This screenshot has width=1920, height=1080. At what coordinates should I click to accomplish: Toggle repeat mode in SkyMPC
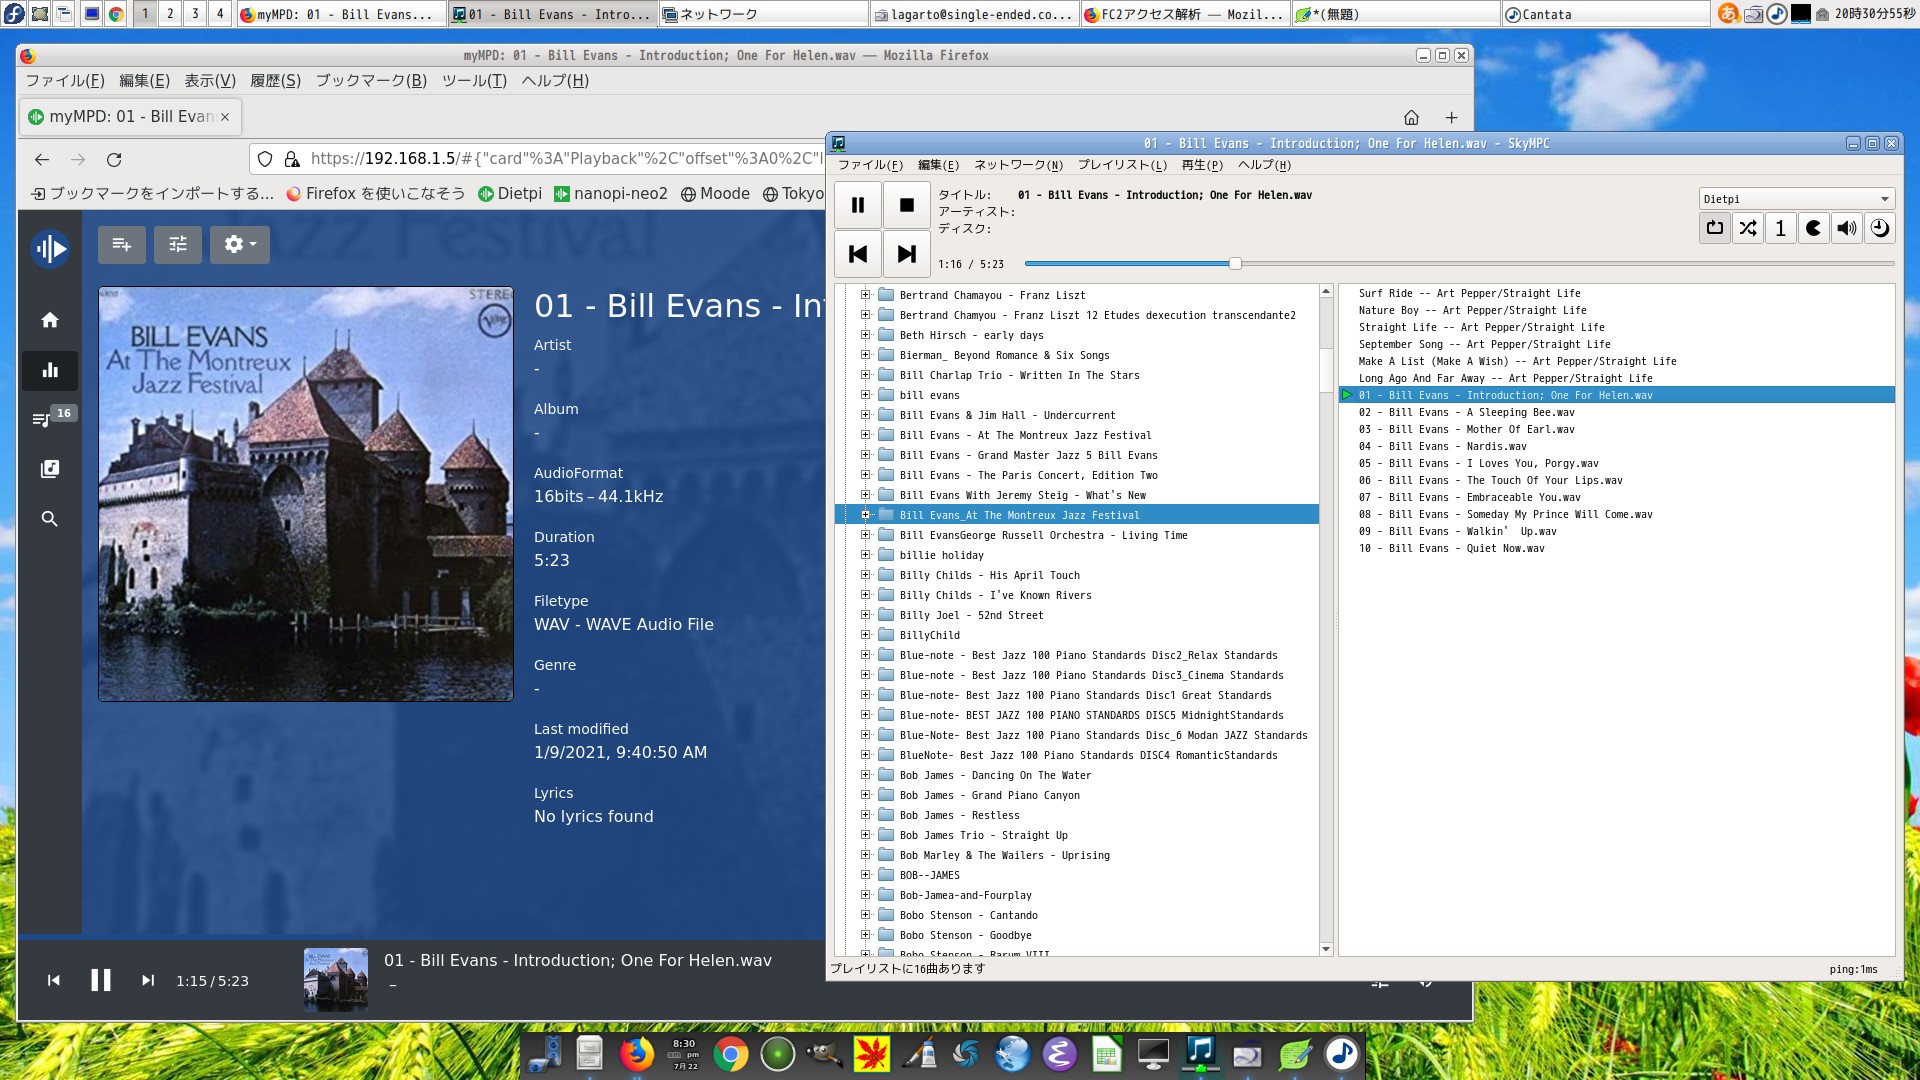click(1714, 228)
